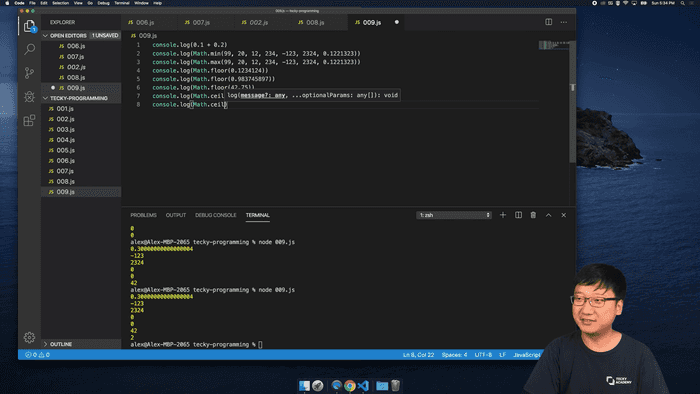Open the 1: zsh terminal selector dropdown
This screenshot has width=700, height=394.
[454, 215]
